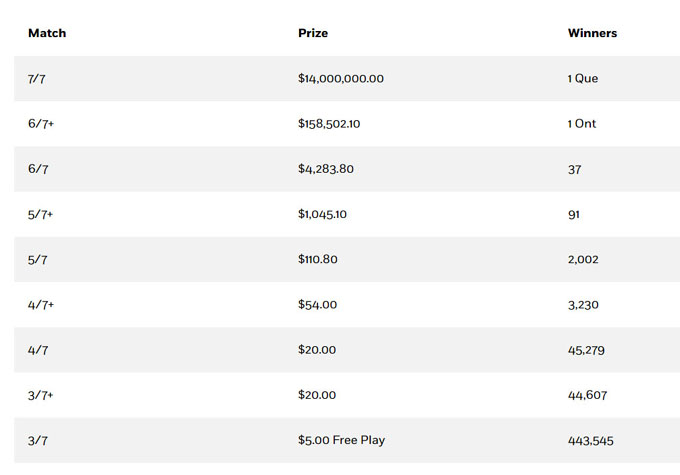Click the 37 winners value
The image size is (680, 475).
(x=575, y=169)
